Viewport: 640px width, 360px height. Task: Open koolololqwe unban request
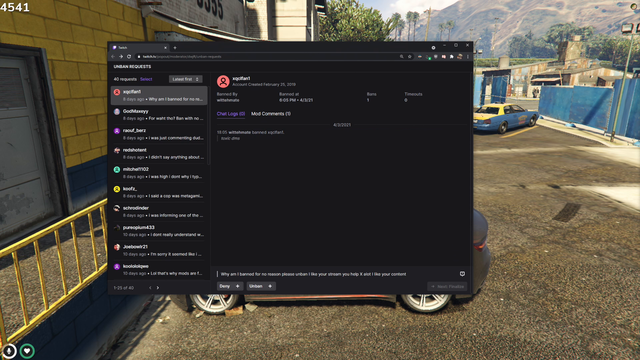pos(159,270)
